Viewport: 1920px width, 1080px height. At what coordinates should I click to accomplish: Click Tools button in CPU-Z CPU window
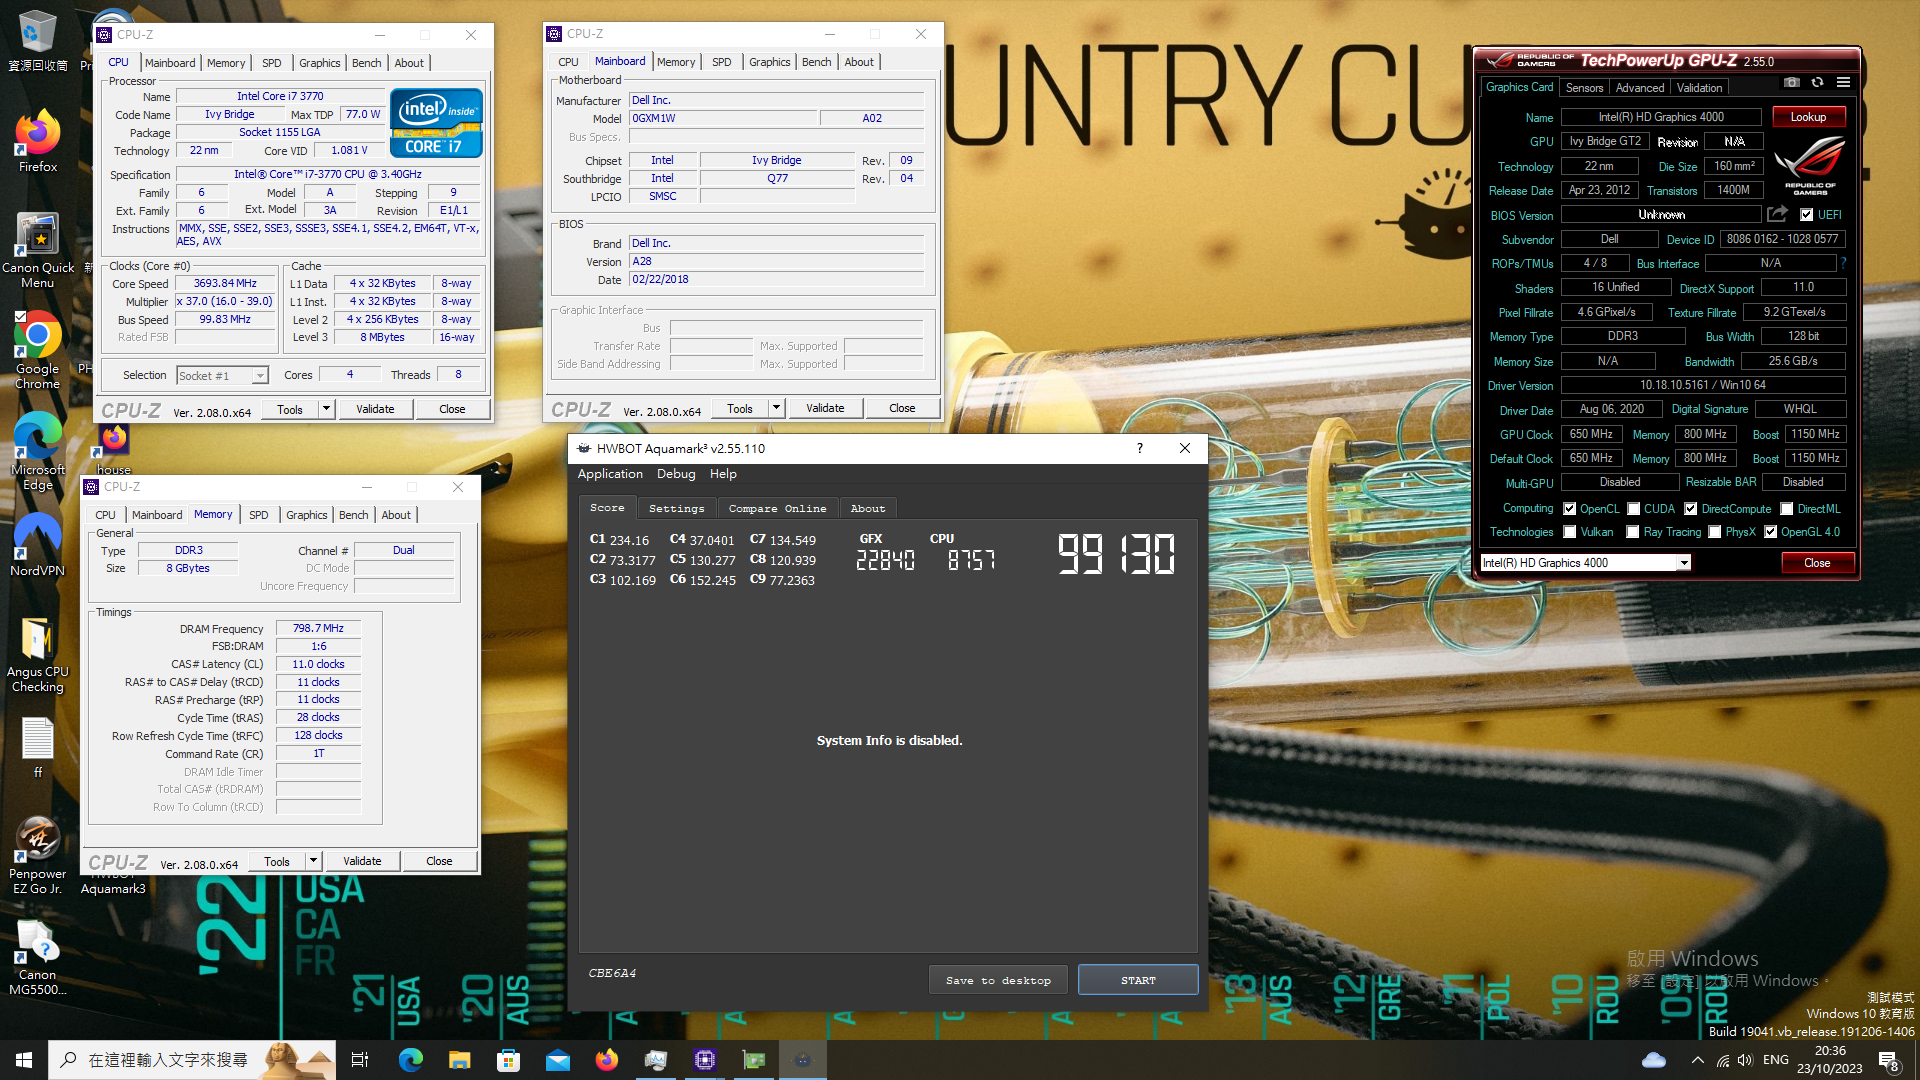click(290, 409)
